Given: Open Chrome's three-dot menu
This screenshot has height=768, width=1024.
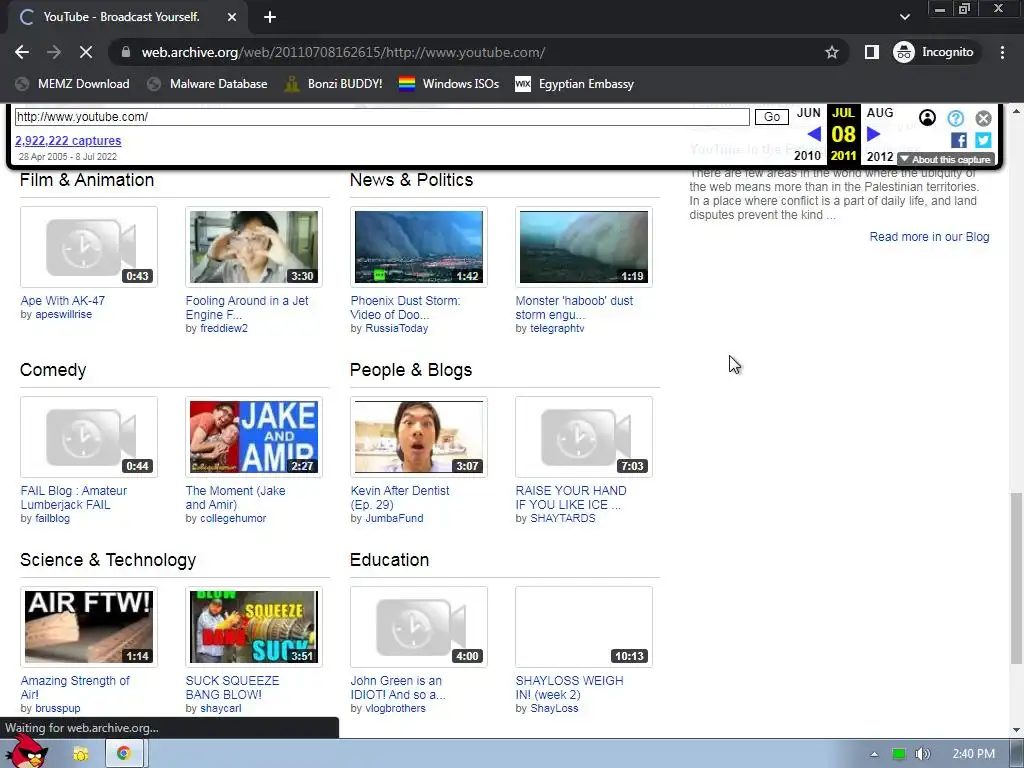Looking at the screenshot, I should pos(1002,52).
